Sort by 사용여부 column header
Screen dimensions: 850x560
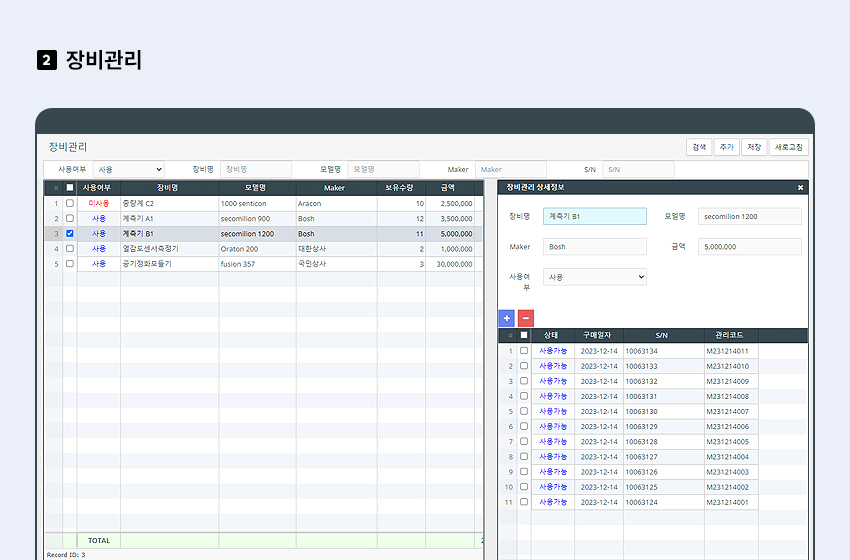(x=99, y=188)
